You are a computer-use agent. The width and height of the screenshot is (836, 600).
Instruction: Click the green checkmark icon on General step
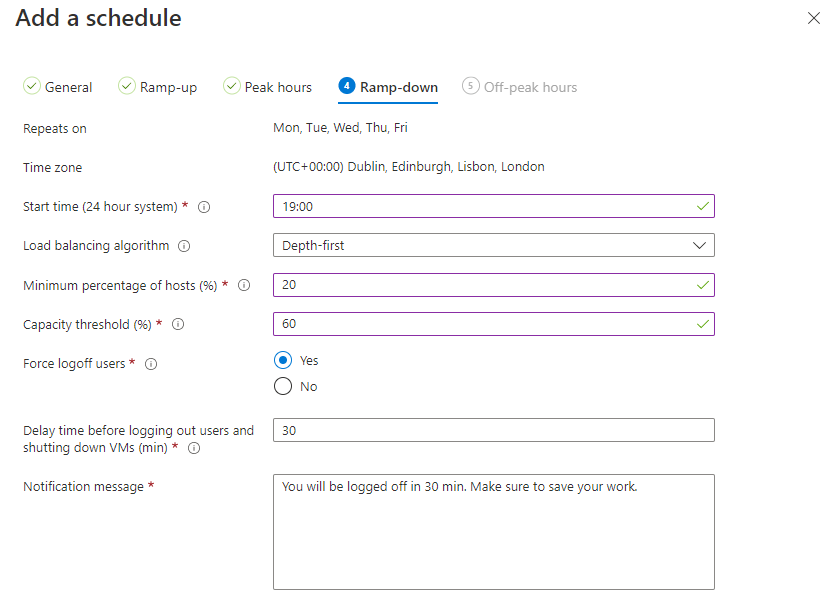(32, 87)
